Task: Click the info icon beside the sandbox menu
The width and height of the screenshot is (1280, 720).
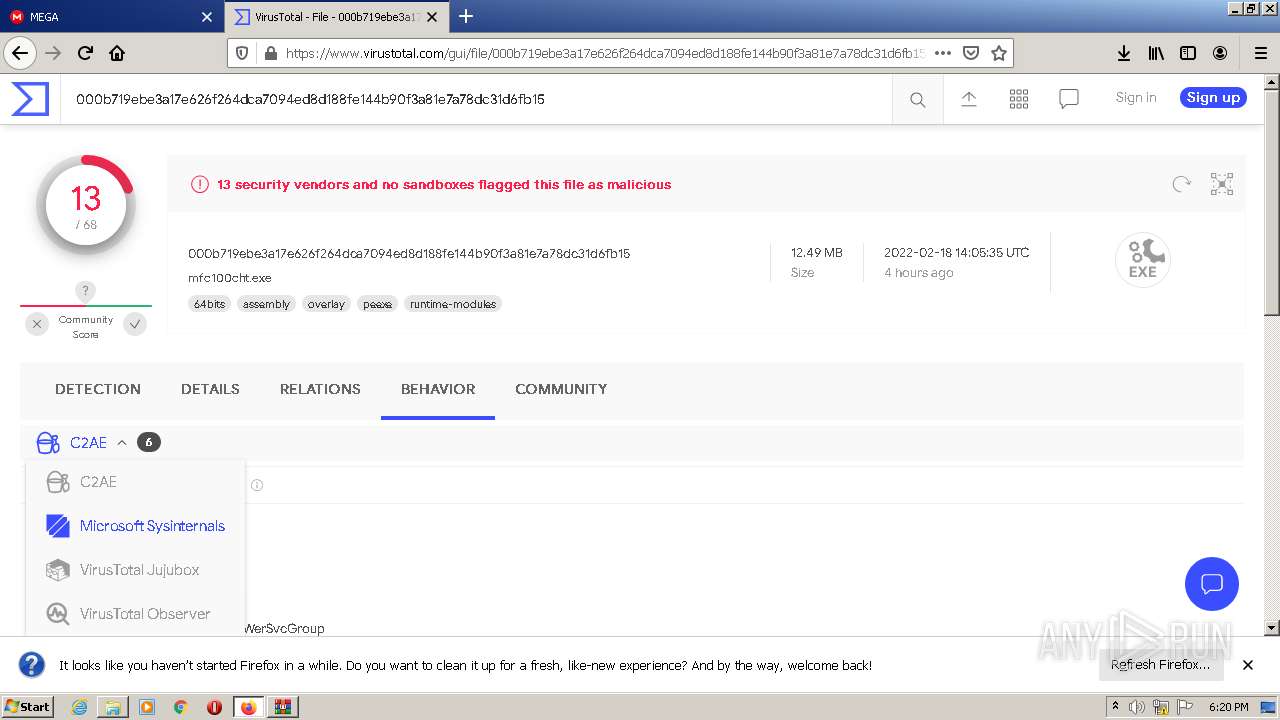Action: [257, 485]
